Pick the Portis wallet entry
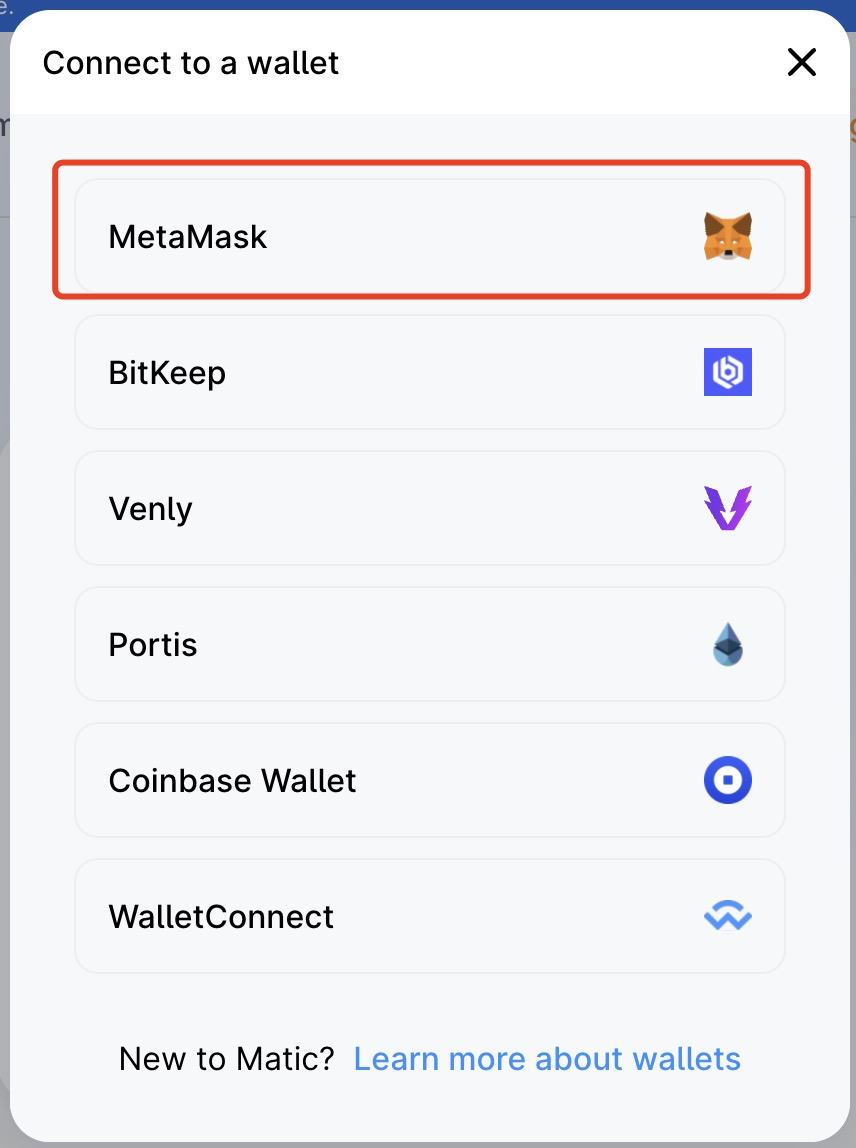The height and width of the screenshot is (1148, 856). tap(430, 644)
